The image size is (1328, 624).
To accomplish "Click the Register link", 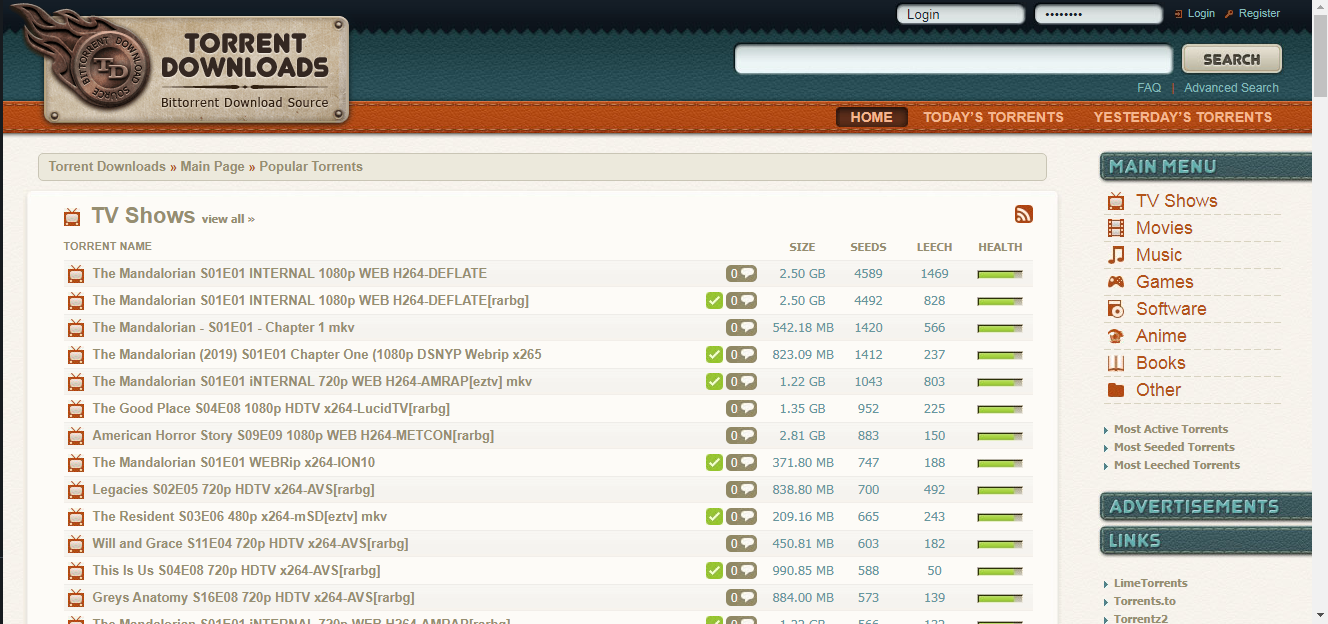I will (1259, 14).
